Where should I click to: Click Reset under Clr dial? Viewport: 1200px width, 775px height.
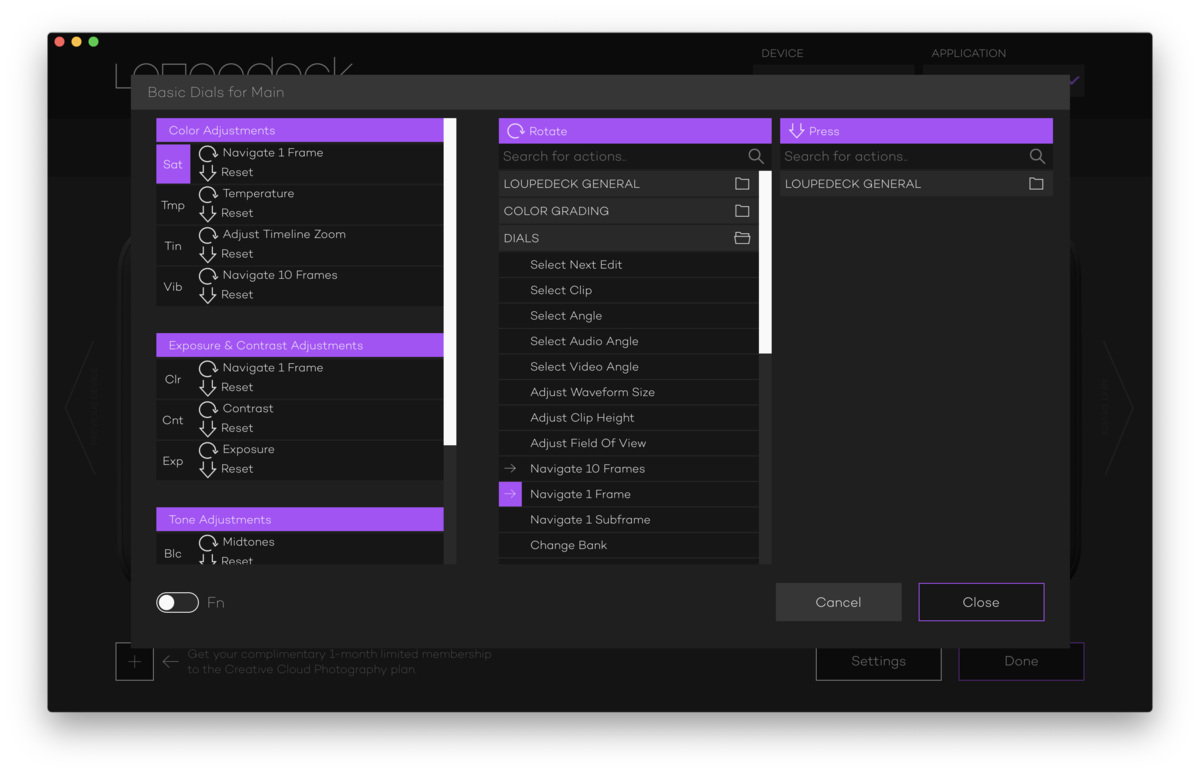pyautogui.click(x=237, y=387)
